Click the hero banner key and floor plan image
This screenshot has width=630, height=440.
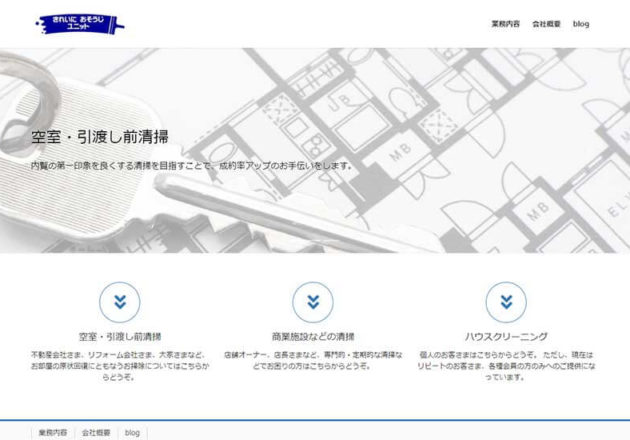tap(315, 151)
